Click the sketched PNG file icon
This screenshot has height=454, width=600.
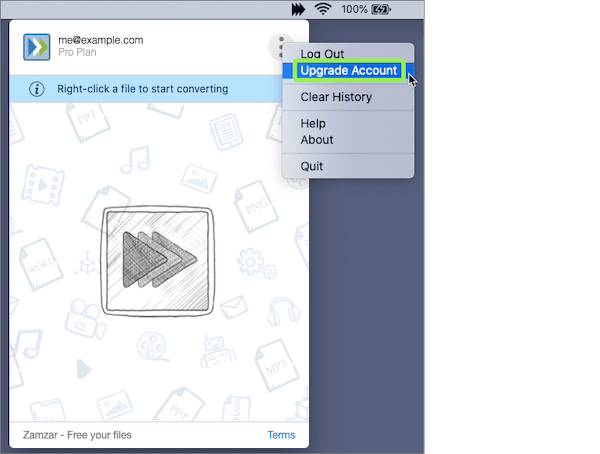[x=256, y=207]
